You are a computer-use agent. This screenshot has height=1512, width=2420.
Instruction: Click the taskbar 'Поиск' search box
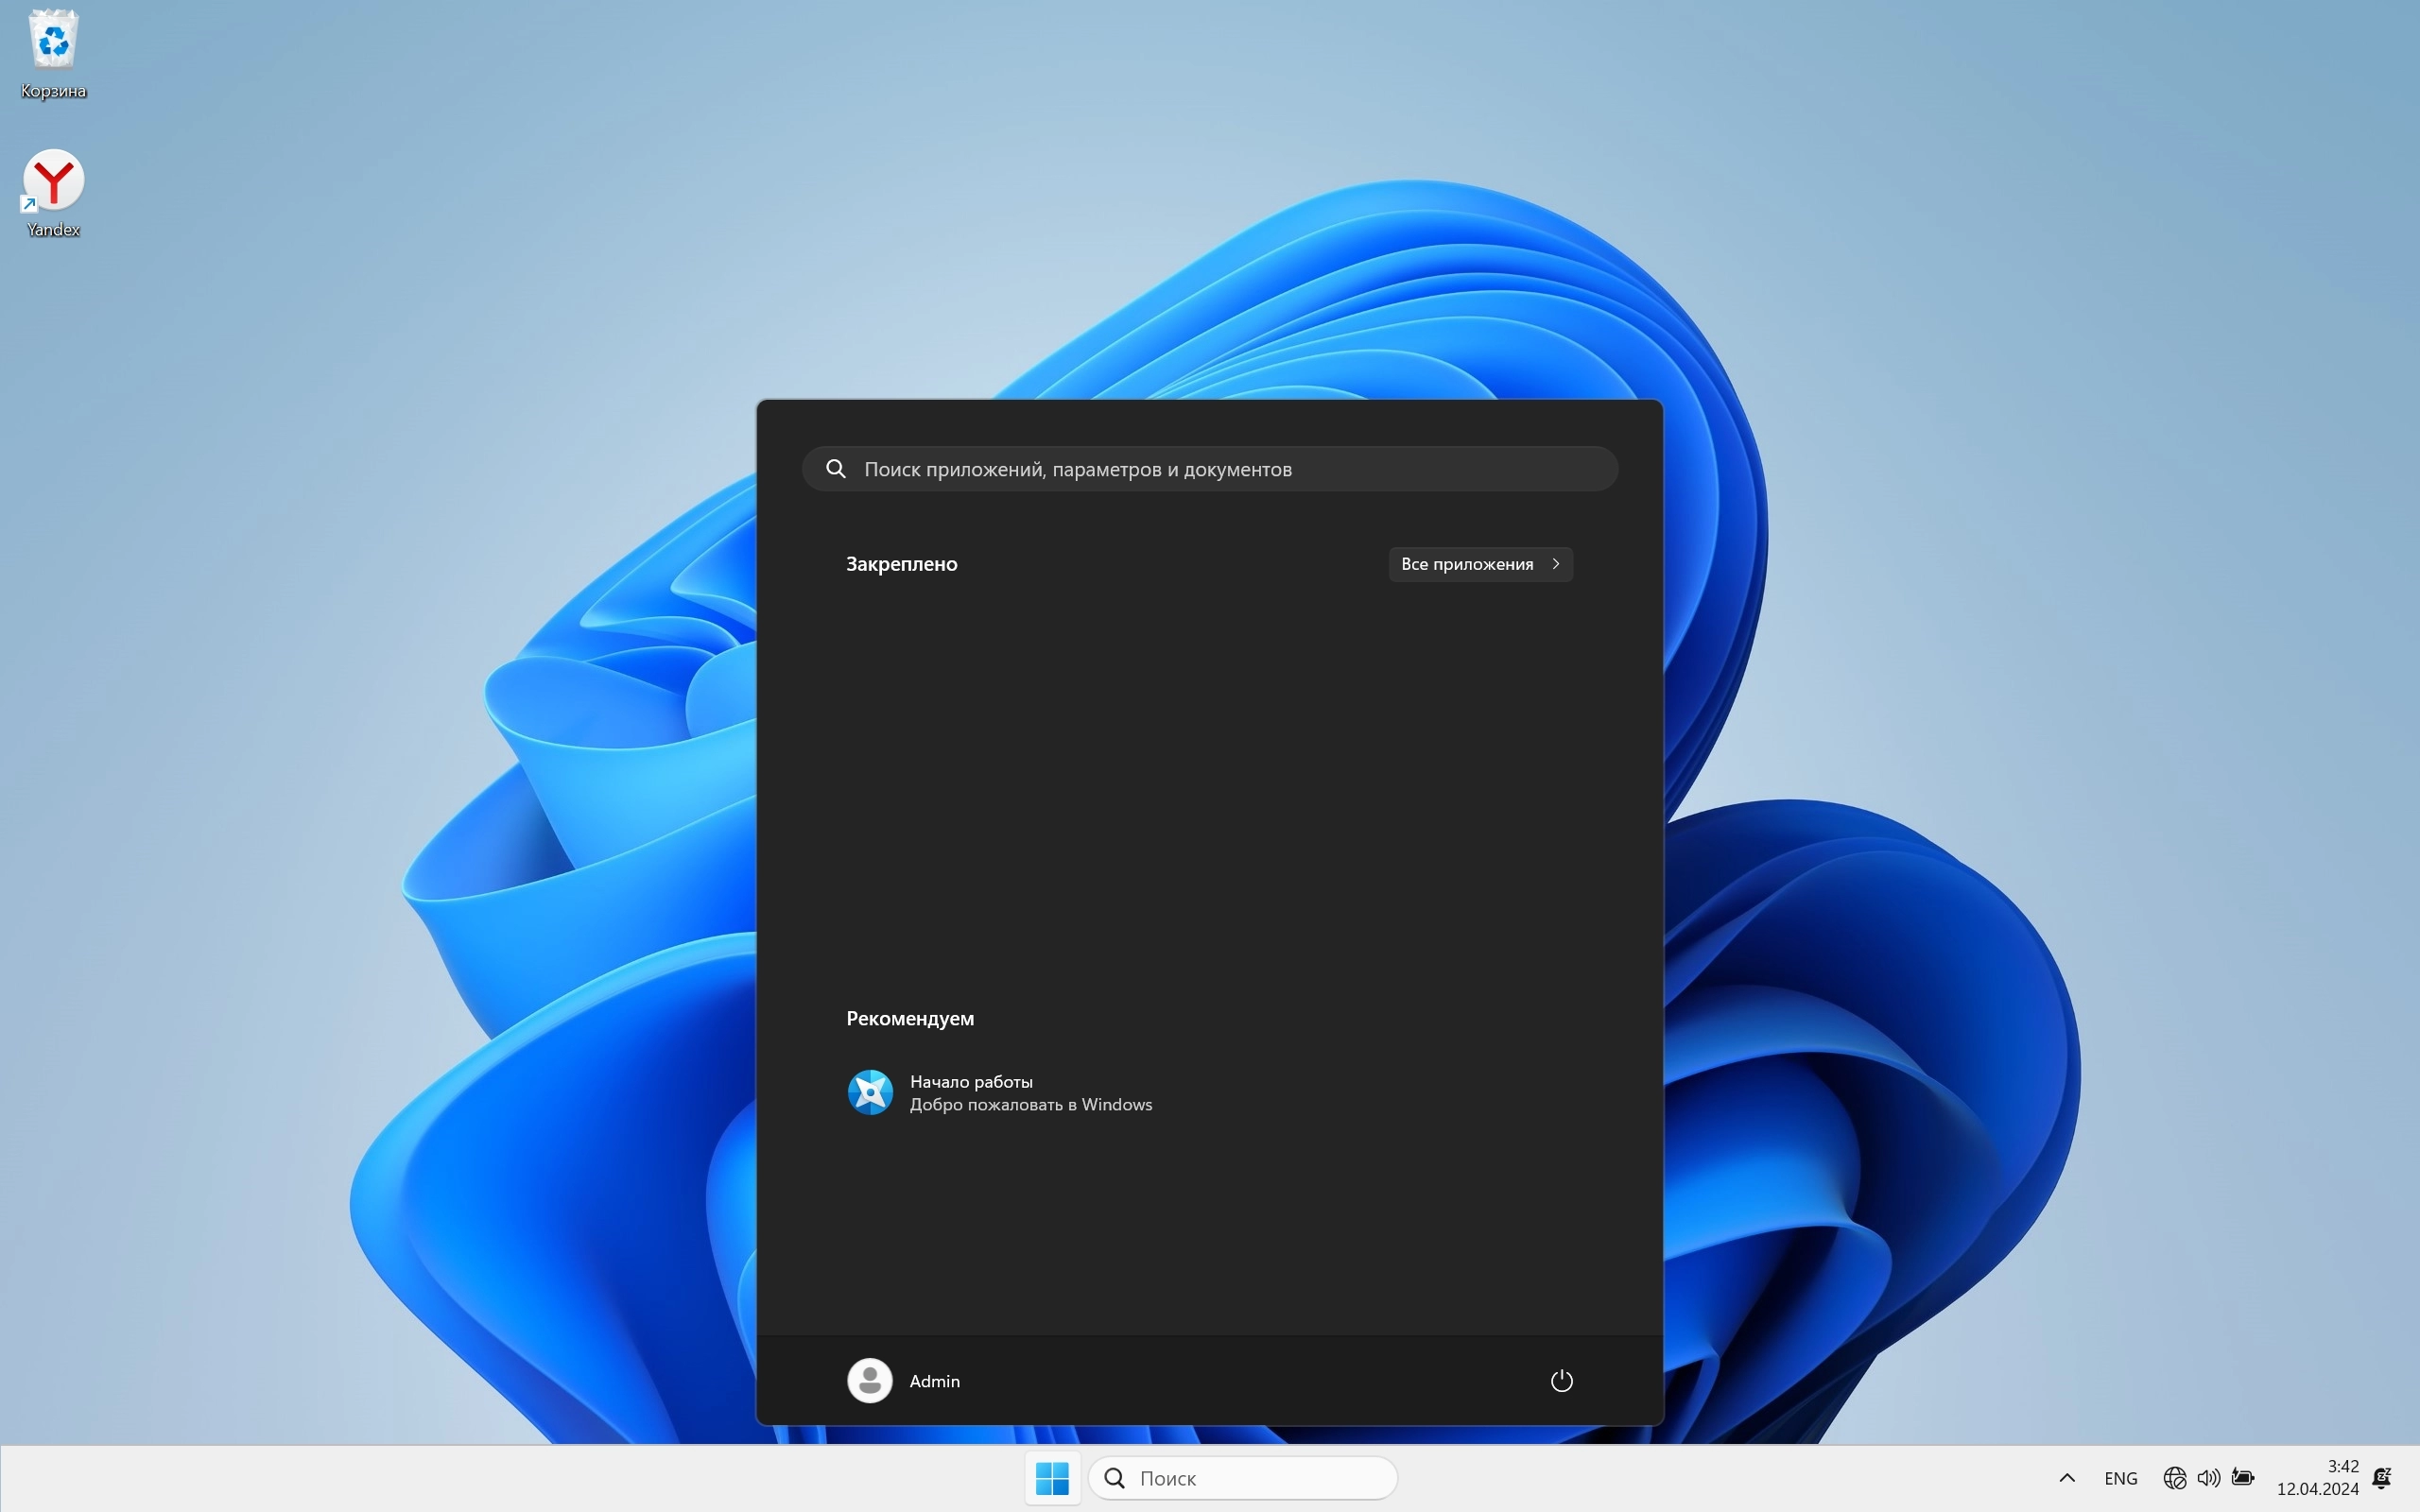click(1242, 1478)
